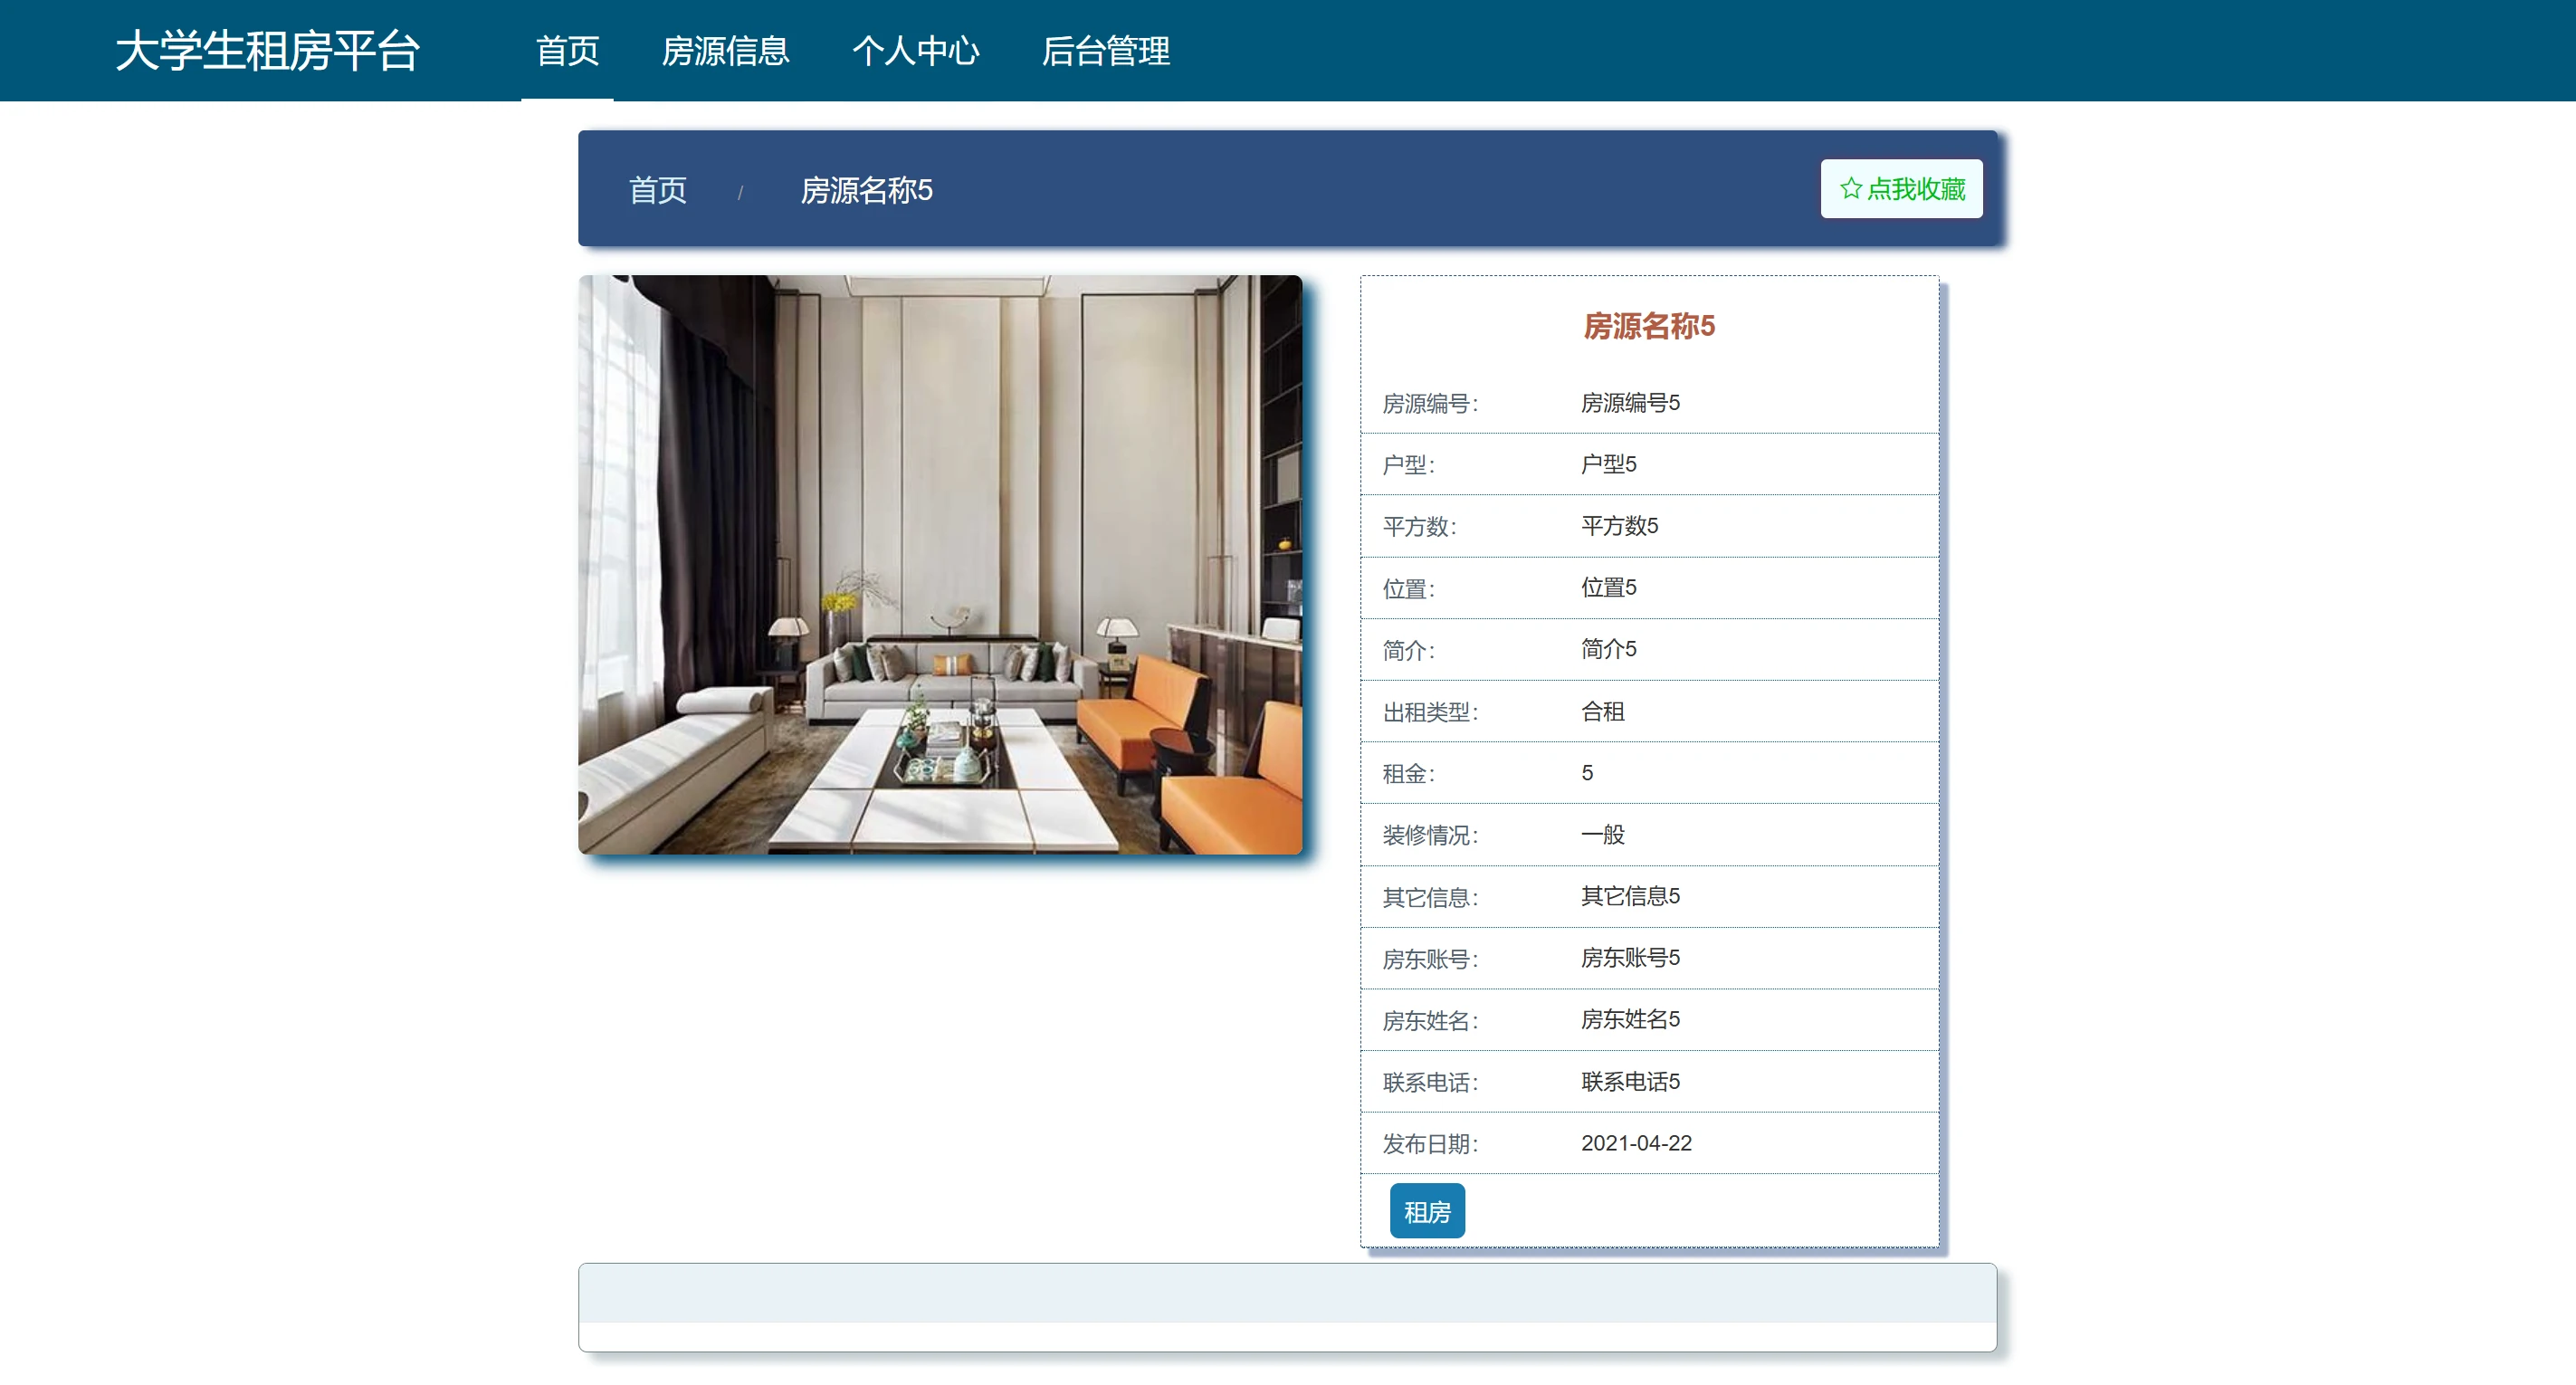Click the living room listing photo
The image size is (2576, 1385).
click(940, 565)
